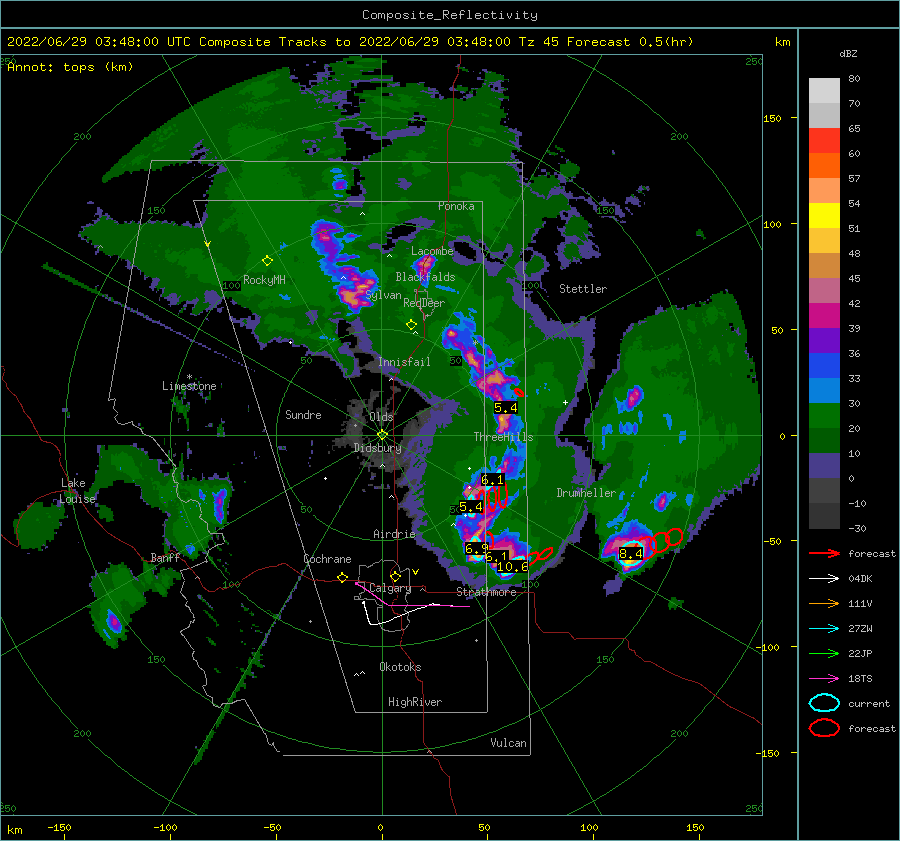Click the Vulcan city label
Image resolution: width=900 pixels, height=841 pixels.
[508, 743]
